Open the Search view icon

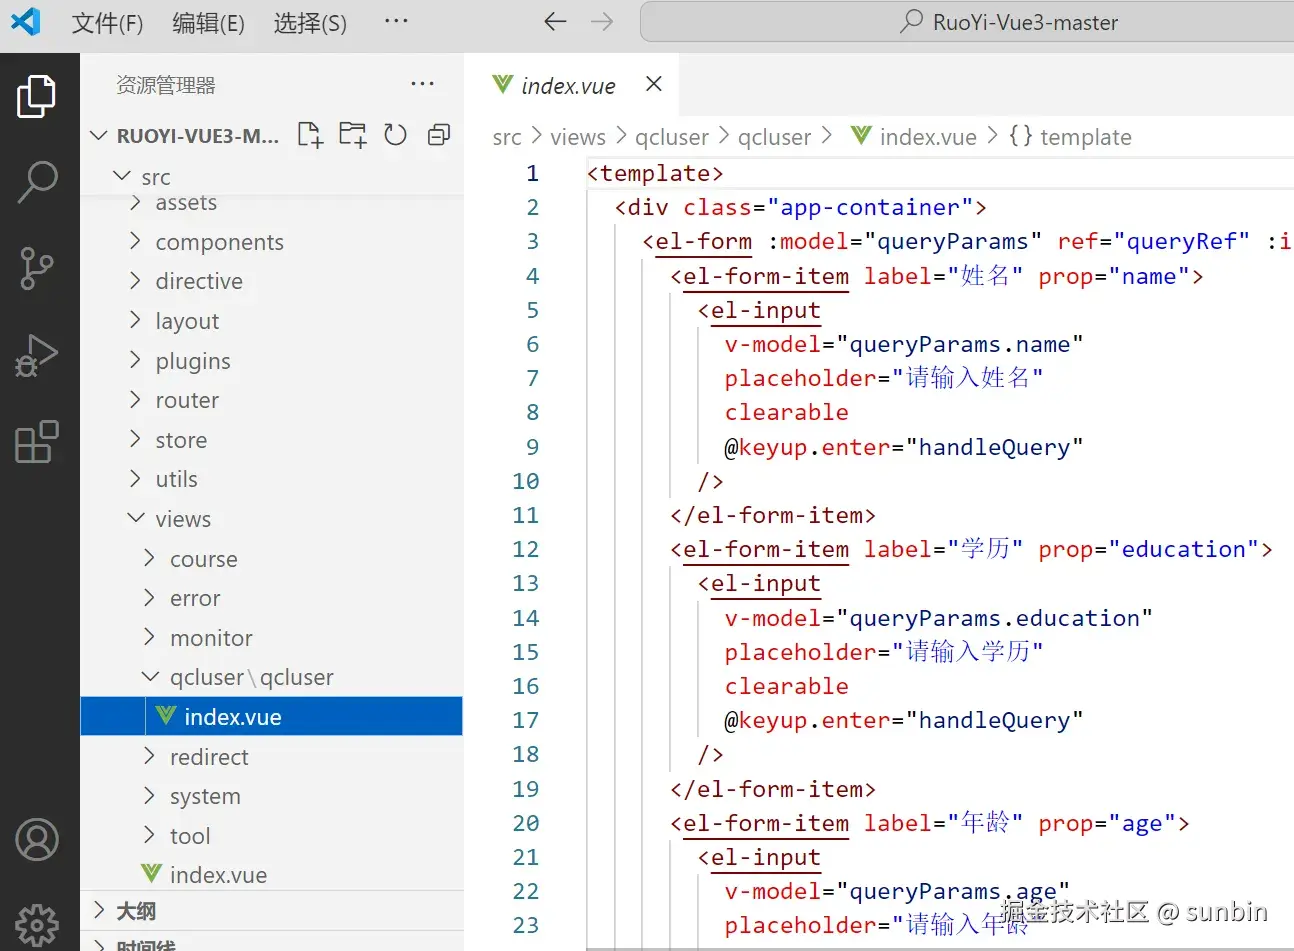(37, 182)
